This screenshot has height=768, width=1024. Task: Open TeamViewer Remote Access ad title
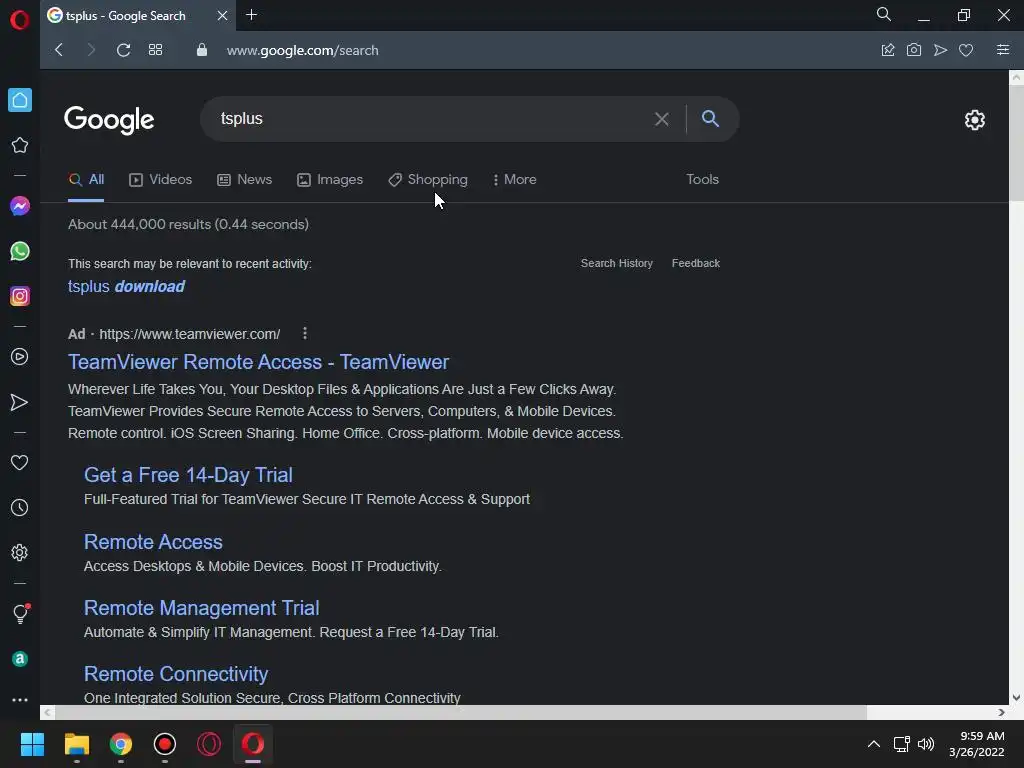pyautogui.click(x=259, y=362)
